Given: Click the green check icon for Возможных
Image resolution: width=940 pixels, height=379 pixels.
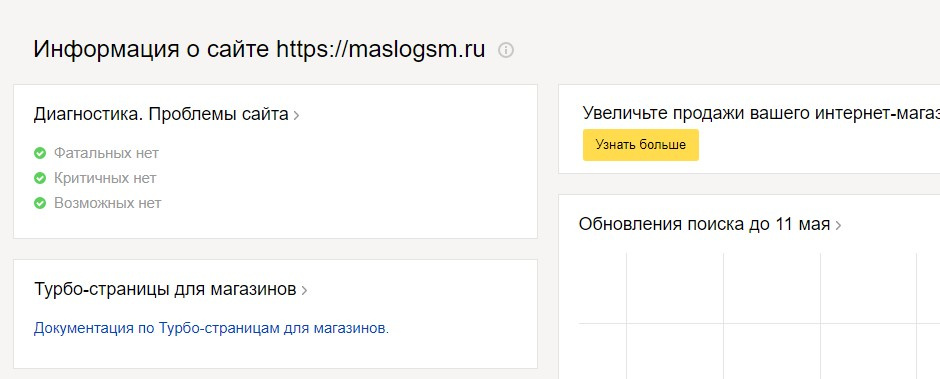Looking at the screenshot, I should coord(40,203).
